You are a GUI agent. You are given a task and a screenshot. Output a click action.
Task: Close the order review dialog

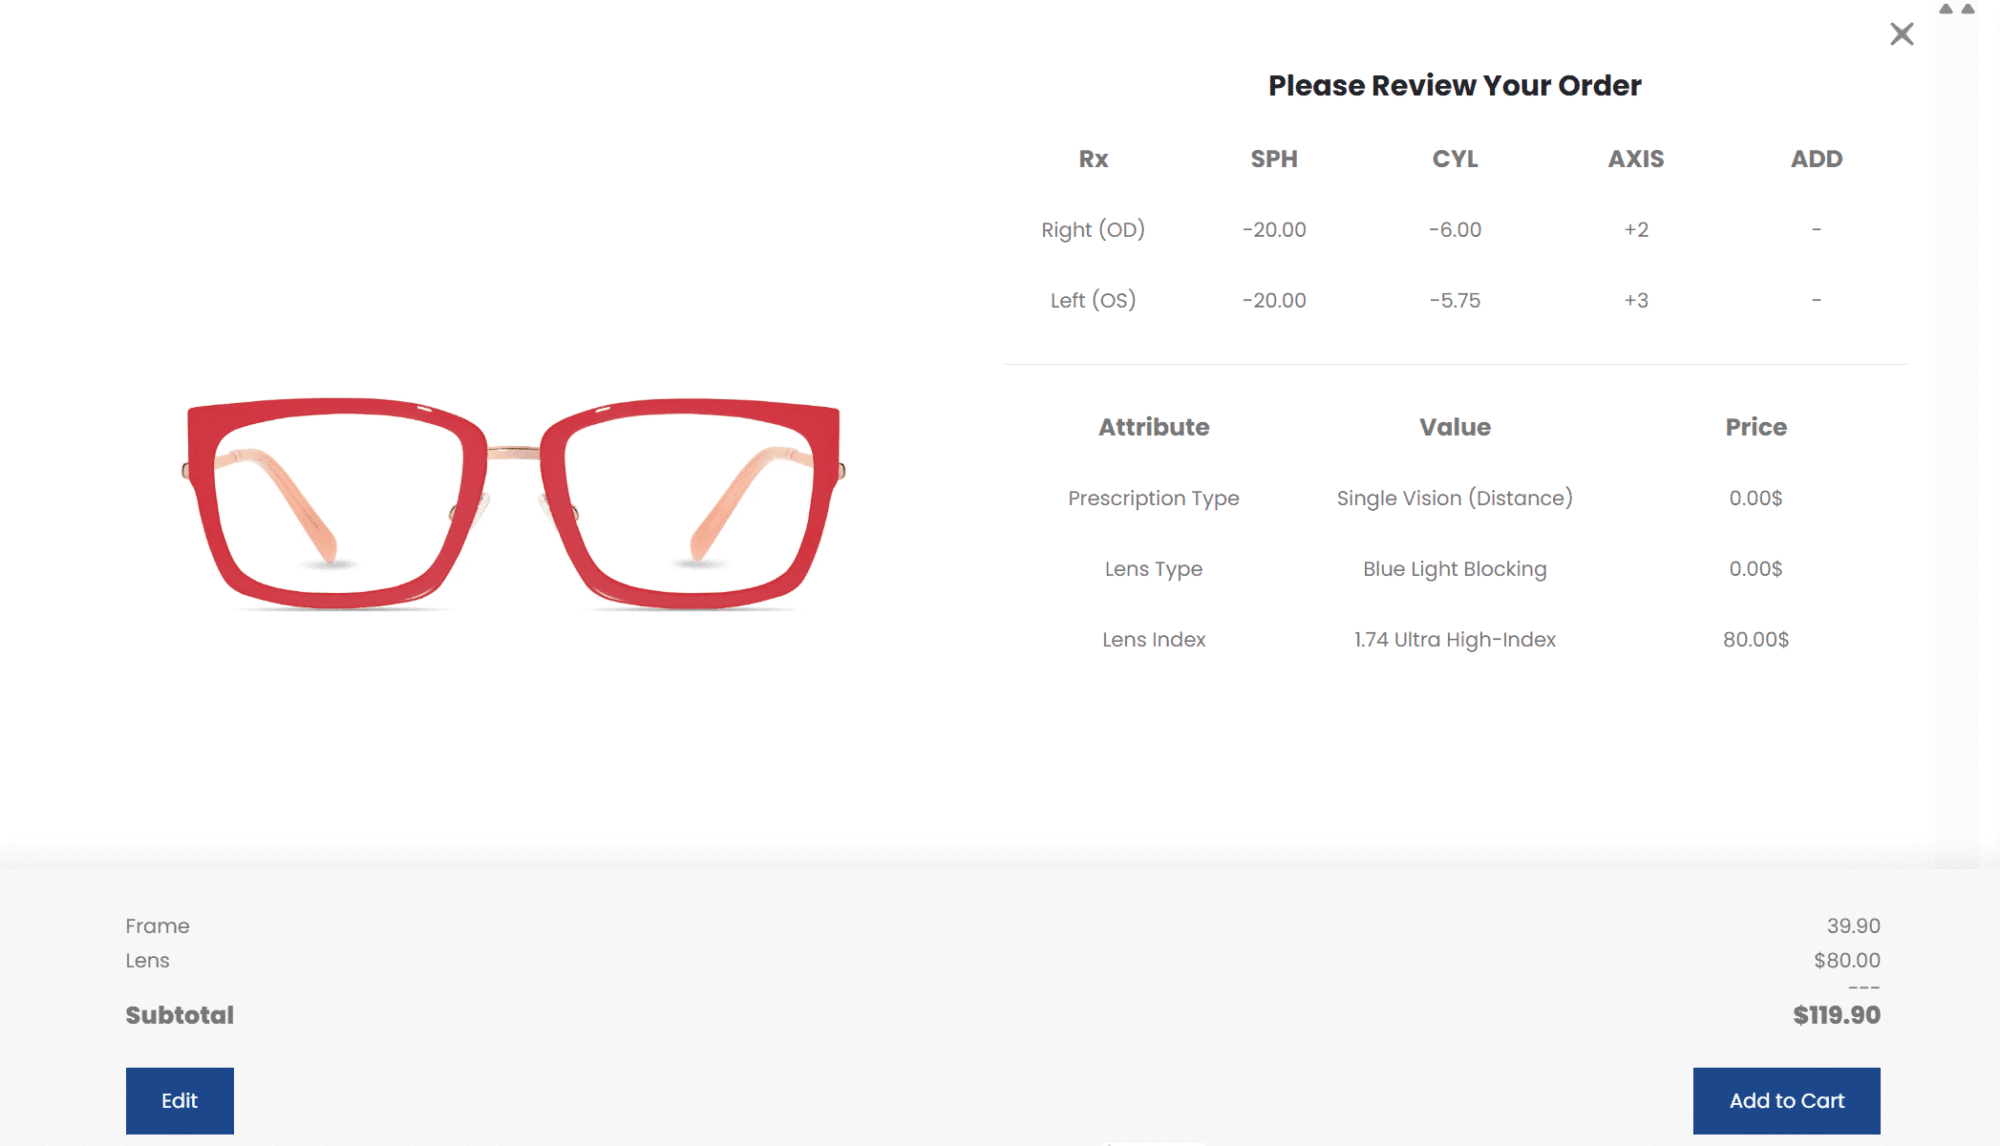pos(1901,34)
